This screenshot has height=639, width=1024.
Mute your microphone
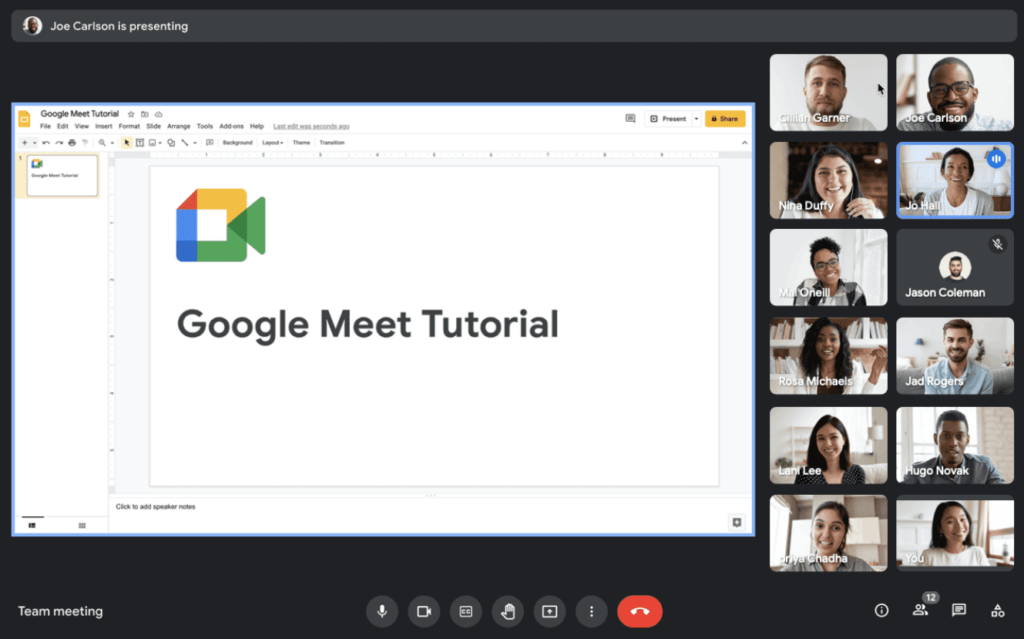point(381,611)
